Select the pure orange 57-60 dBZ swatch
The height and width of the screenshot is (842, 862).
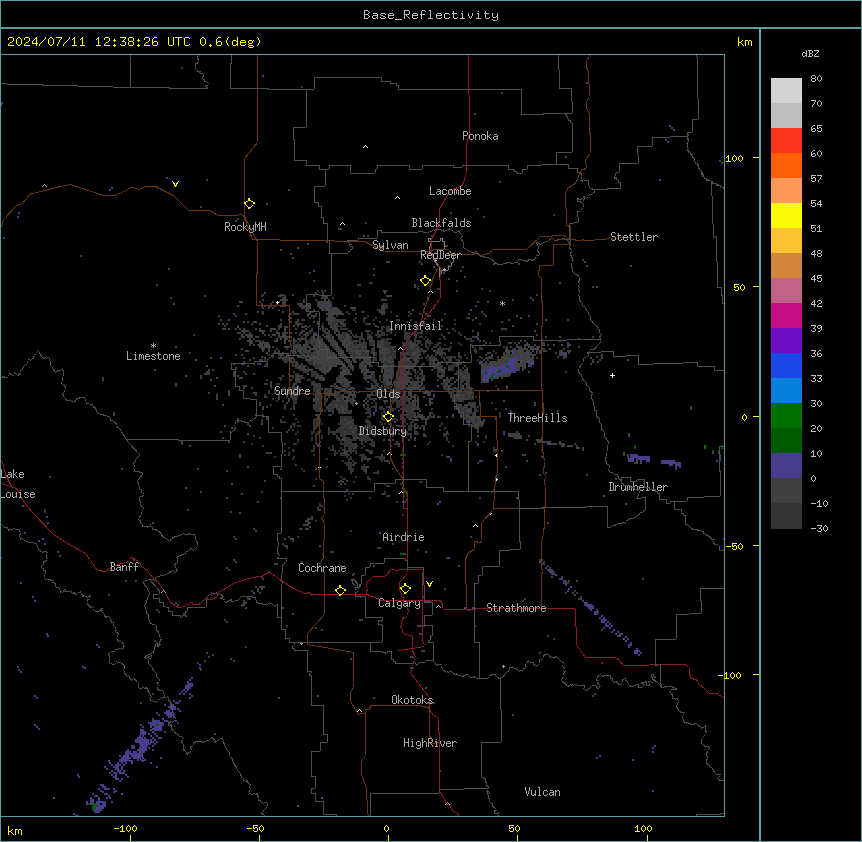(x=786, y=165)
